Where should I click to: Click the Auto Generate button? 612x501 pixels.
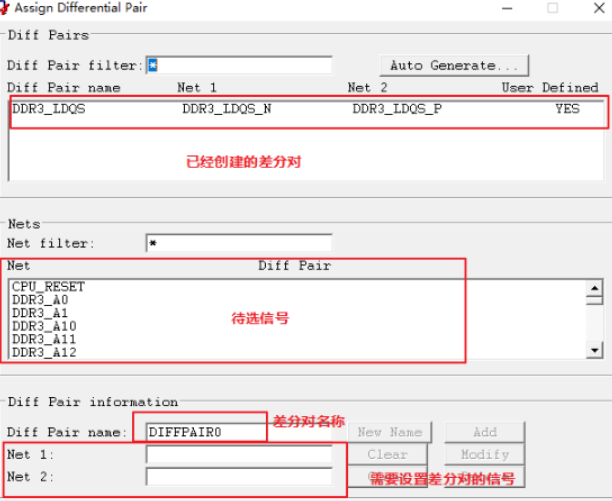454,66
